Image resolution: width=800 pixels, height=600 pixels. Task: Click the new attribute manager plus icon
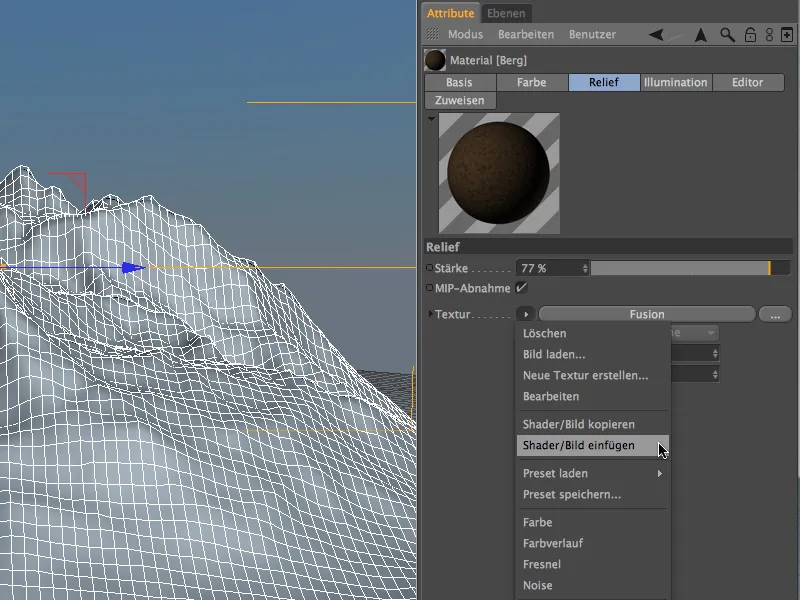(x=787, y=35)
